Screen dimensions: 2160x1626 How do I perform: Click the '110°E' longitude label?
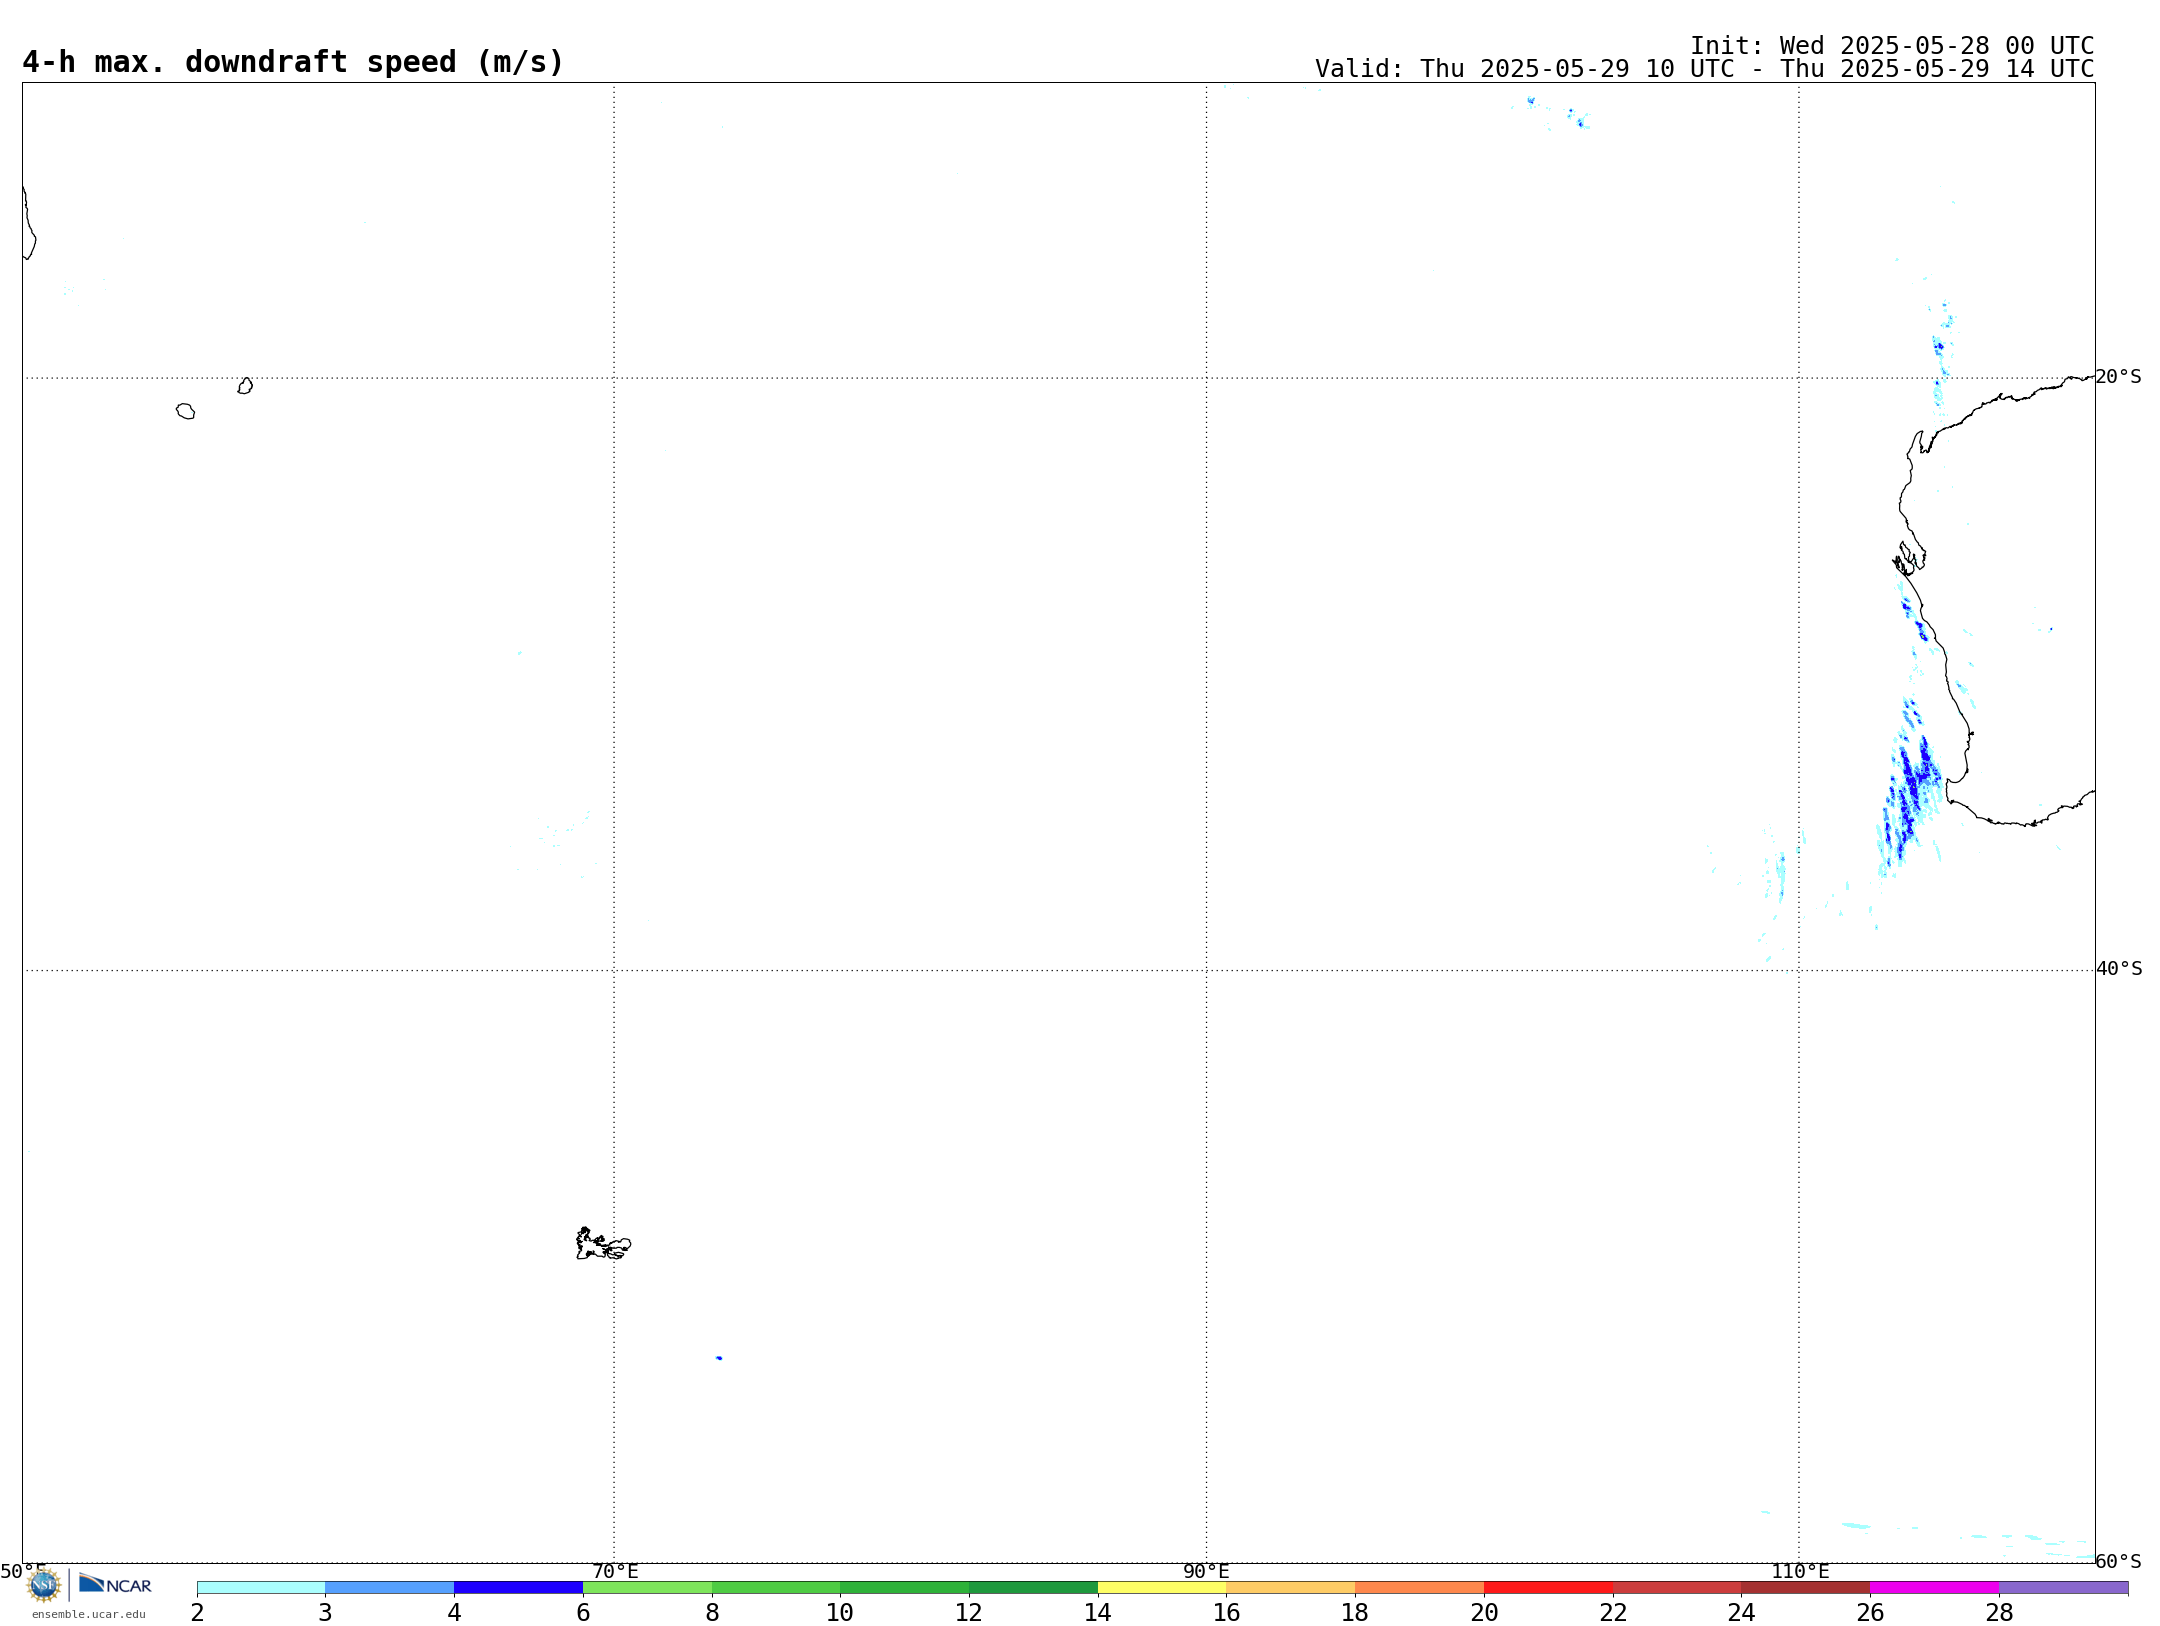[x=1800, y=1571]
